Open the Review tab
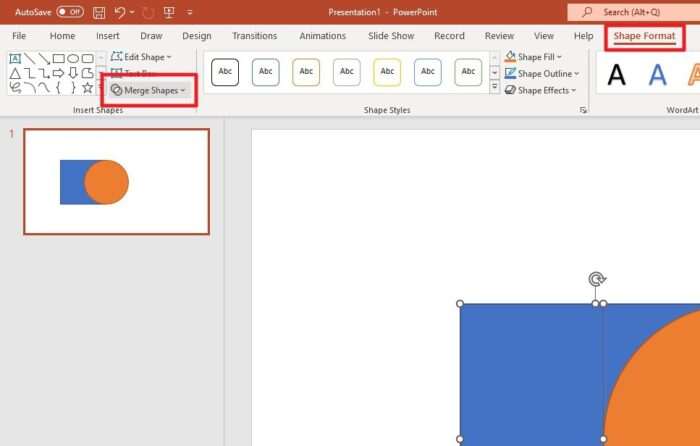This screenshot has width=700, height=446. (x=500, y=36)
